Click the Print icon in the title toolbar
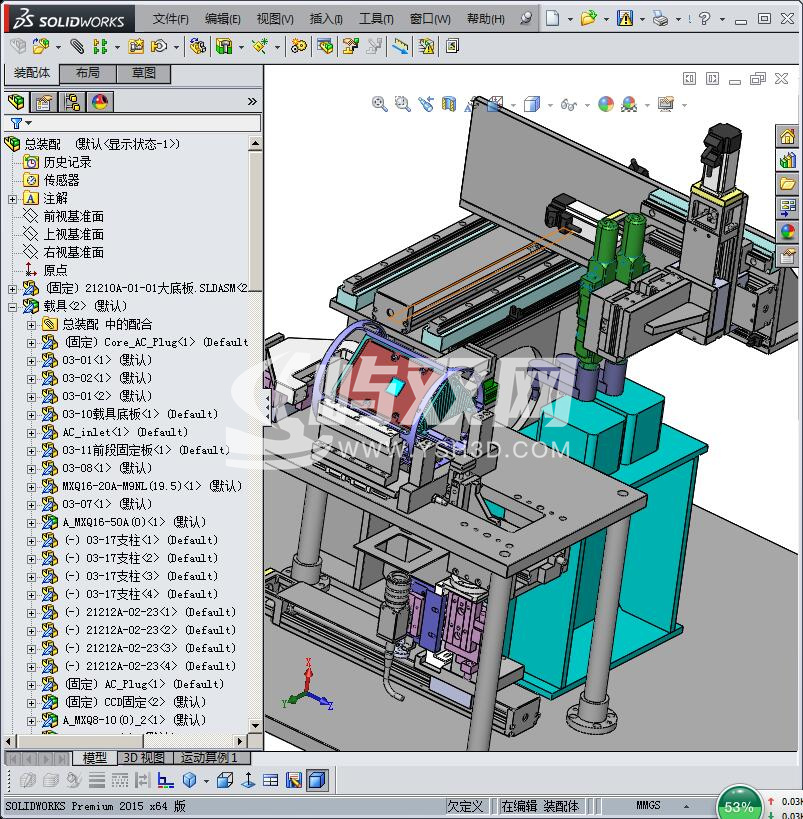The width and height of the screenshot is (803, 819). pos(660,19)
